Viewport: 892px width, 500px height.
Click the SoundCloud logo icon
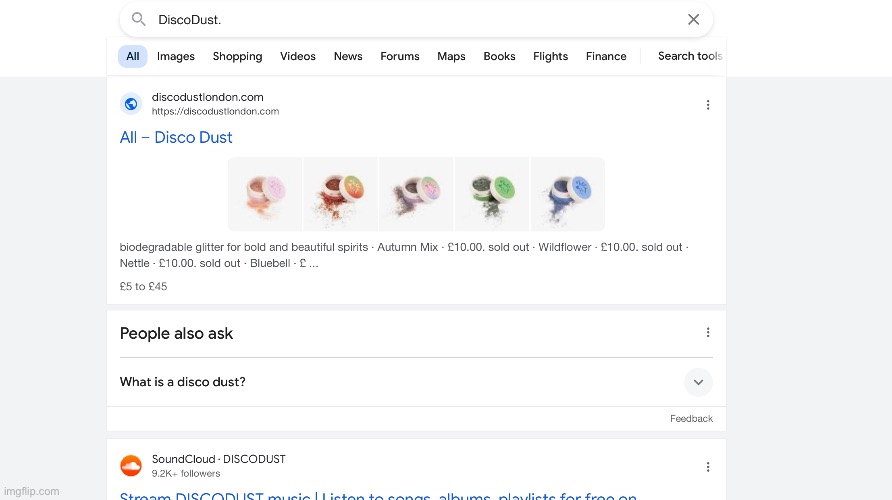tap(131, 466)
